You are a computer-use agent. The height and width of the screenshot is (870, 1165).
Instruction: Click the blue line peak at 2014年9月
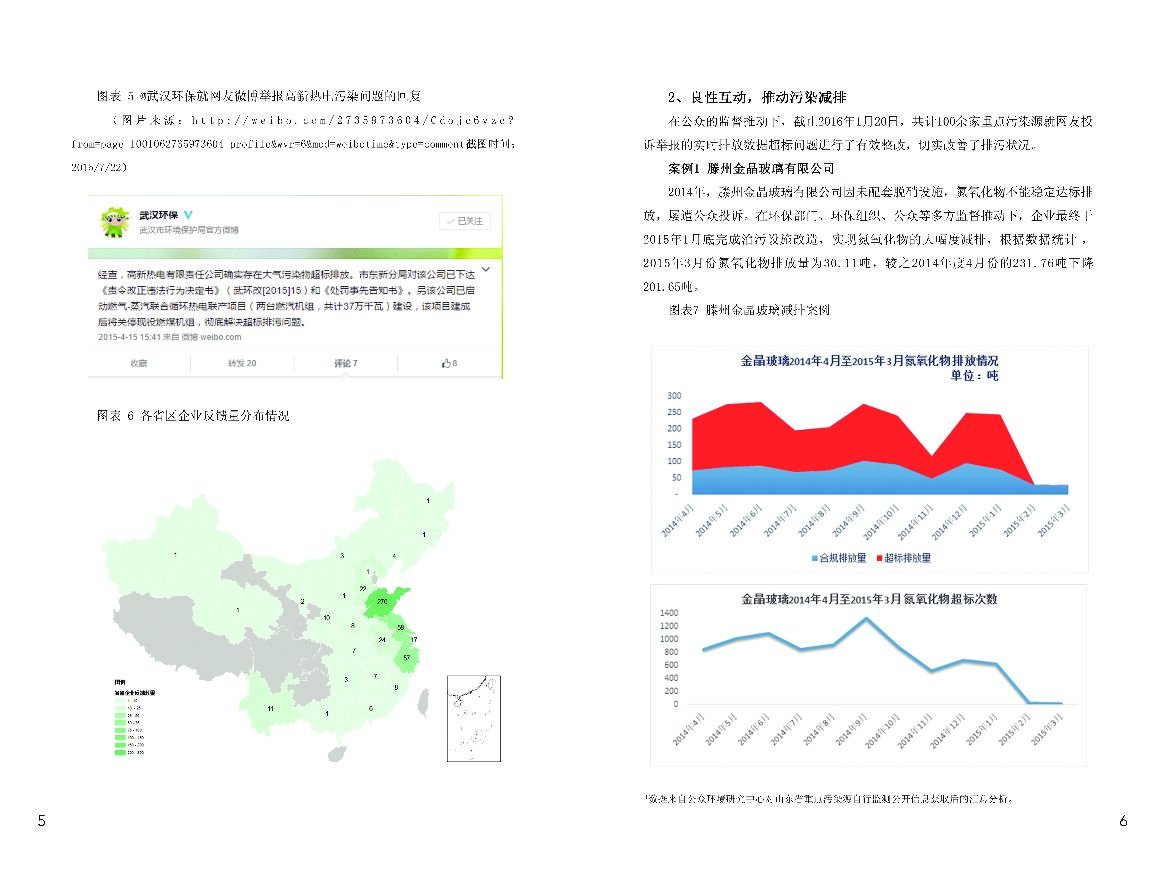pyautogui.click(x=866, y=618)
